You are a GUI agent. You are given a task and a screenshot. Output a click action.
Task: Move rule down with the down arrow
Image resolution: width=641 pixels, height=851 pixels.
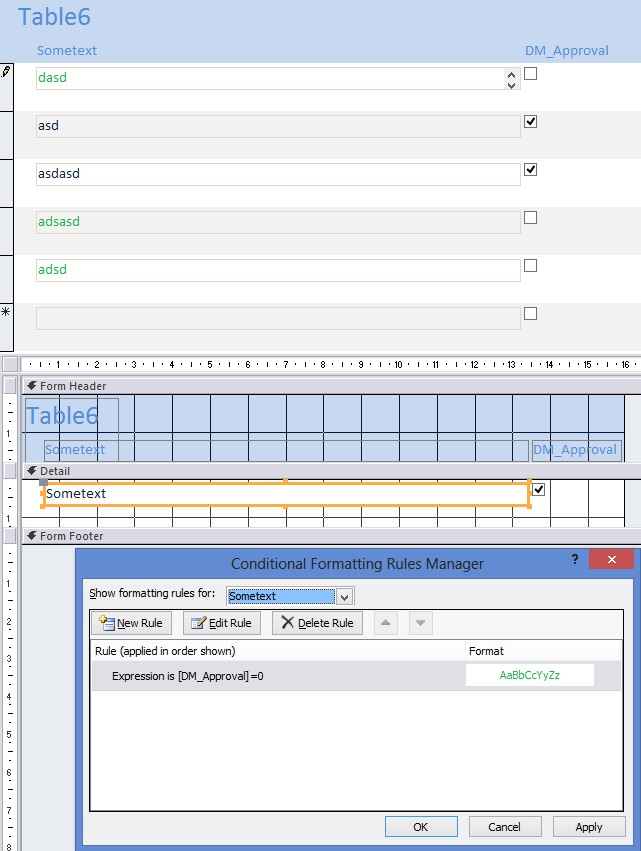pos(421,623)
